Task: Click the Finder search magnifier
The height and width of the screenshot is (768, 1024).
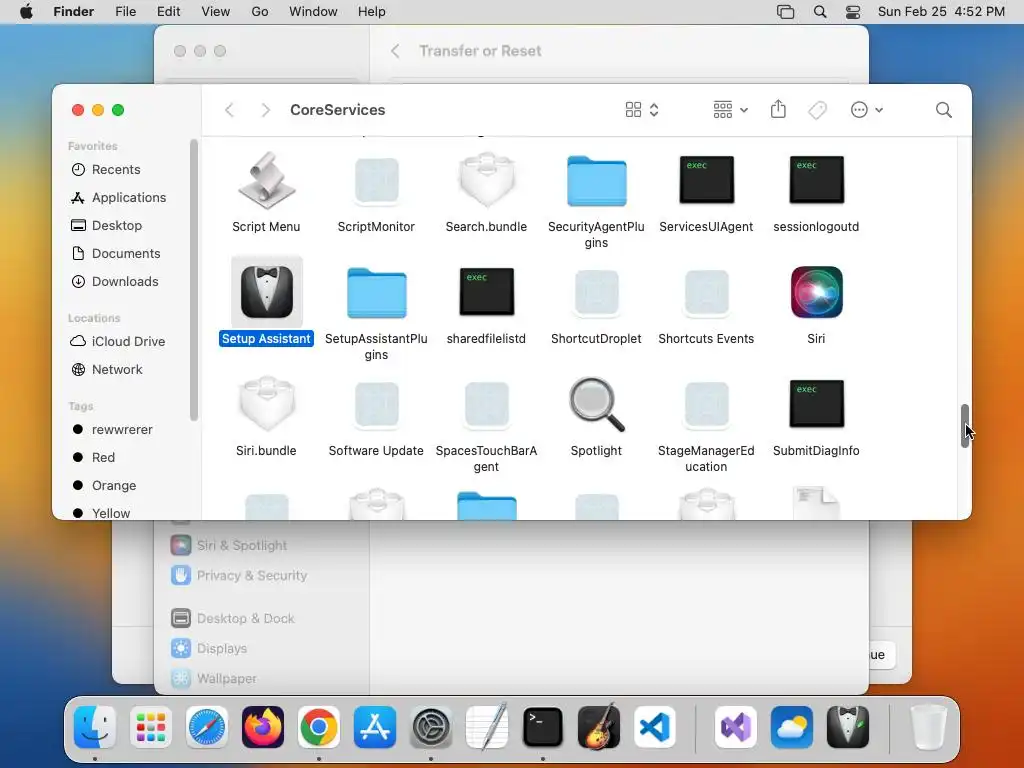Action: (943, 110)
